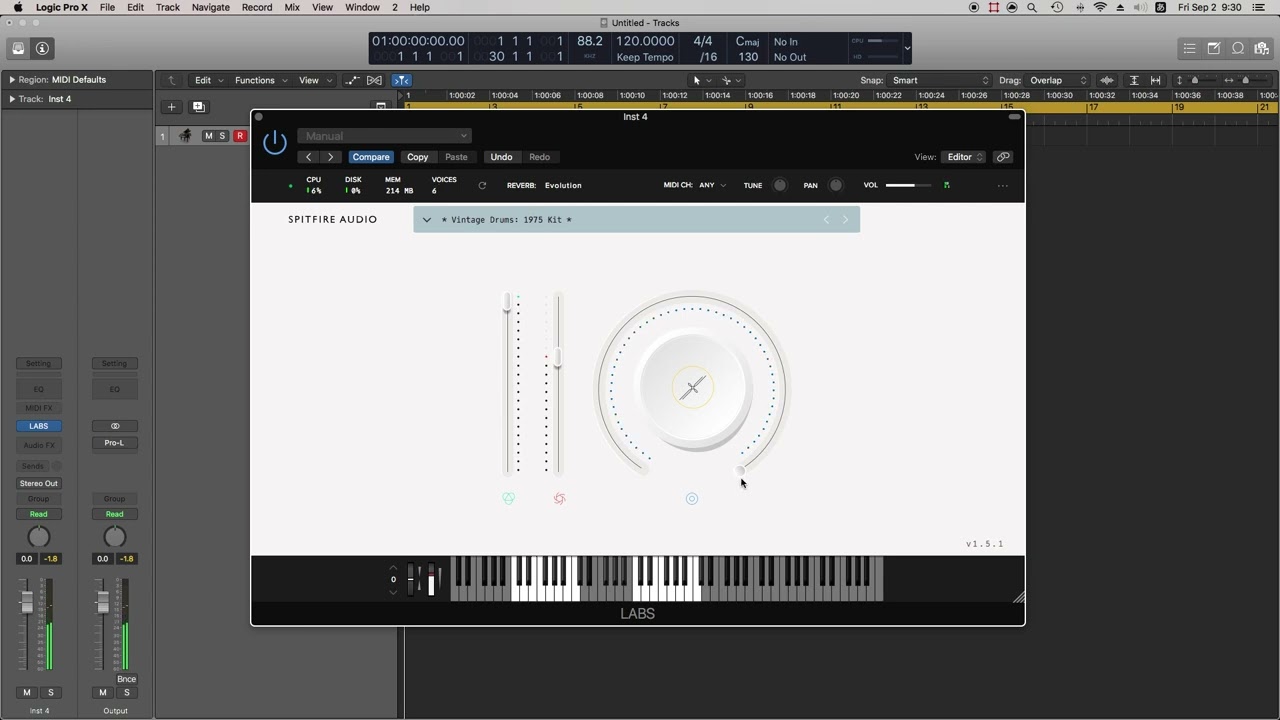The width and height of the screenshot is (1280, 720).
Task: Click the LABS expression slider handle
Action: point(507,302)
